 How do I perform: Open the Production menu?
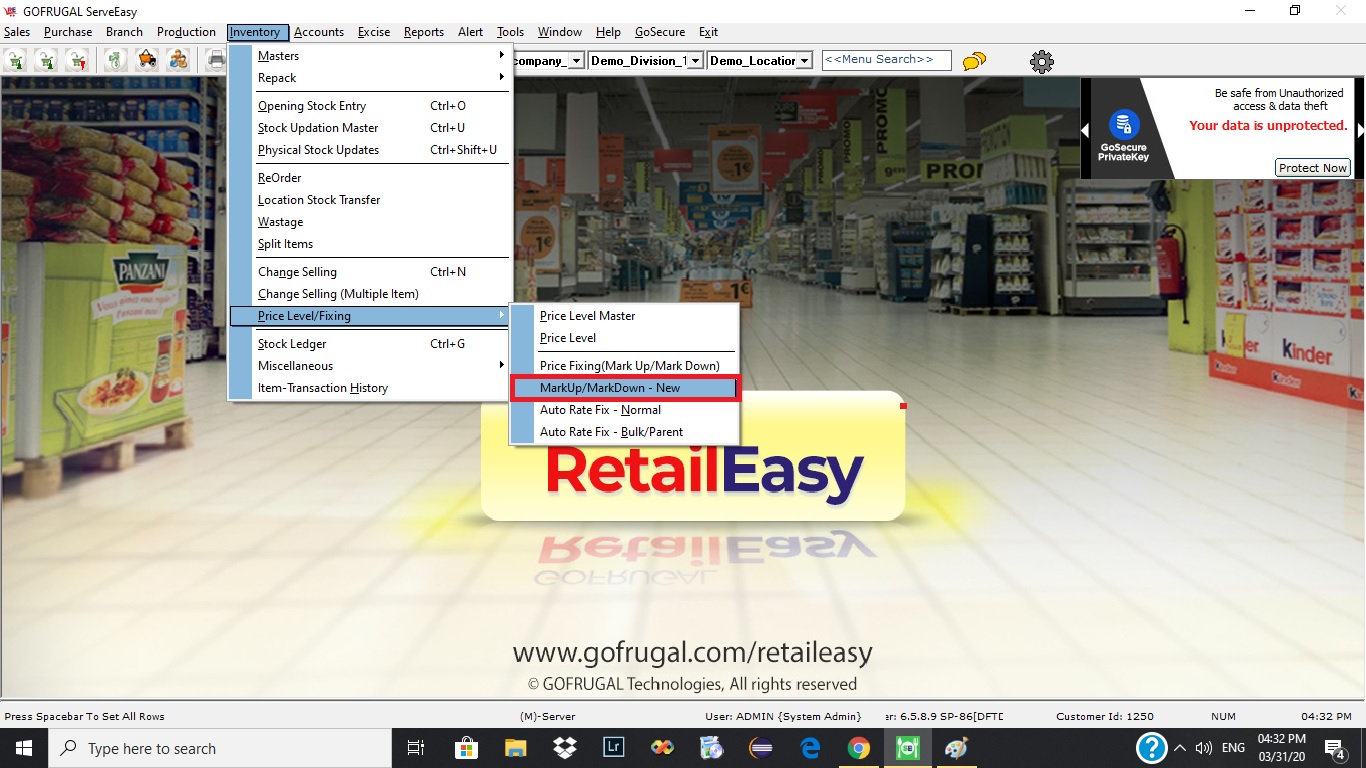click(x=186, y=32)
